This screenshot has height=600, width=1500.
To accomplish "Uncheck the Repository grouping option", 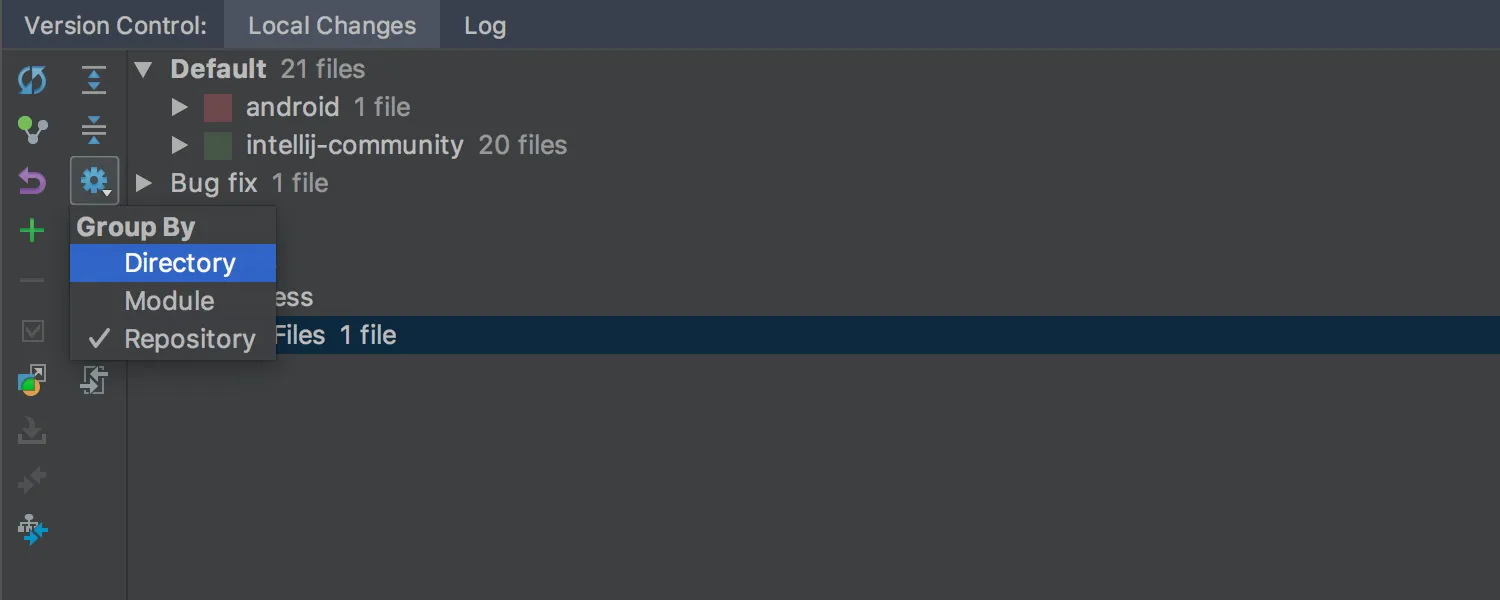I will pos(189,339).
